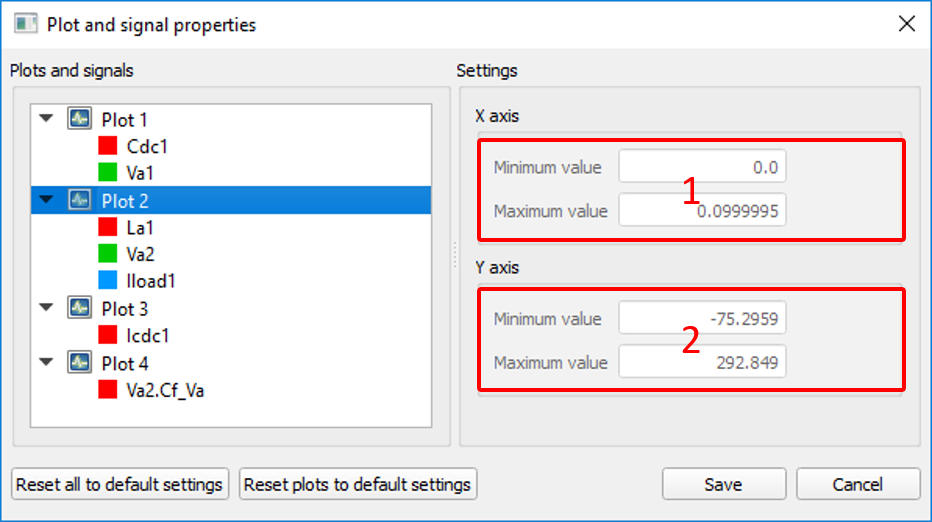The width and height of the screenshot is (932, 522).
Task: Click the Plot 3 scope icon
Action: [79, 308]
